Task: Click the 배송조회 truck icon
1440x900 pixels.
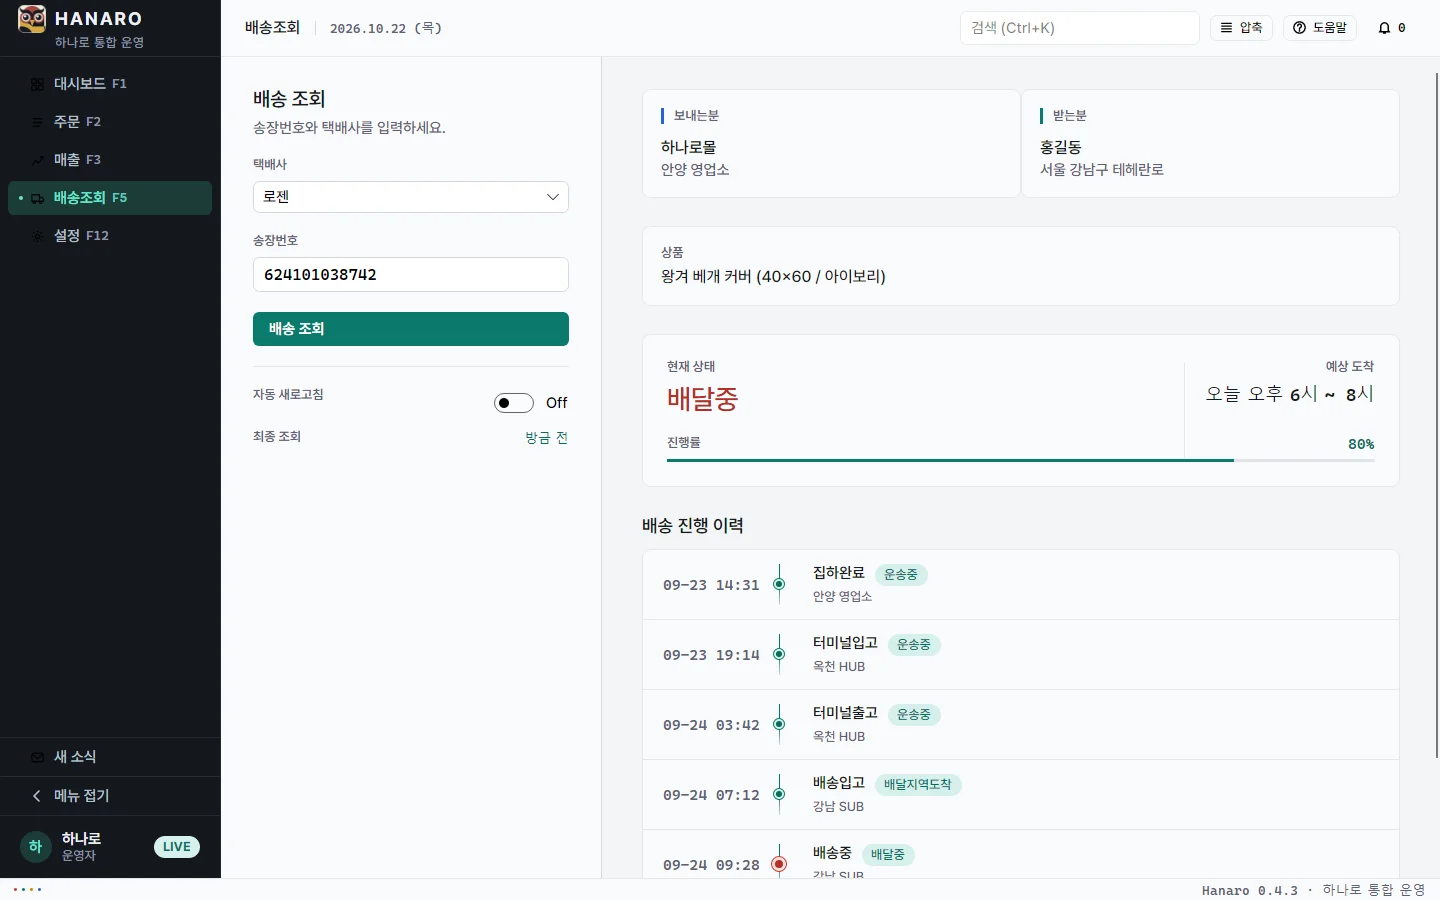Action: [37, 198]
